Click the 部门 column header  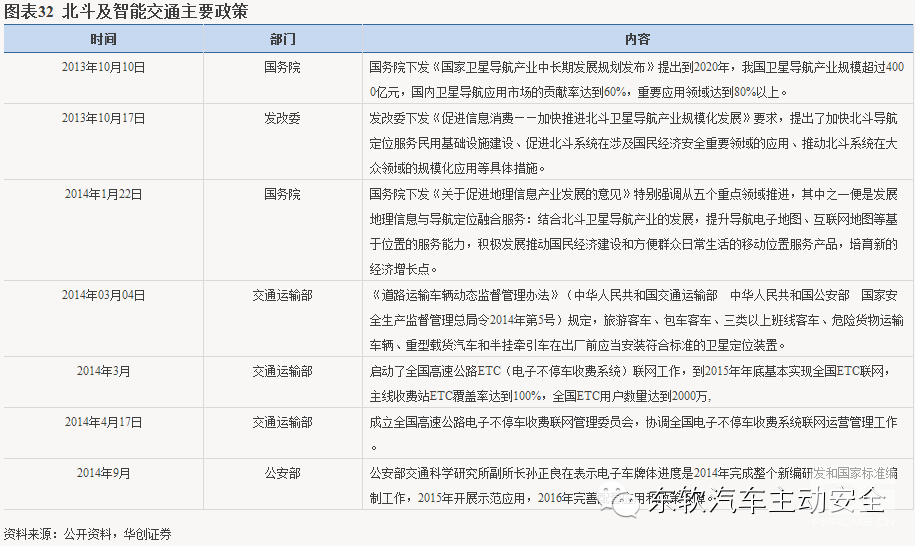click(x=282, y=39)
